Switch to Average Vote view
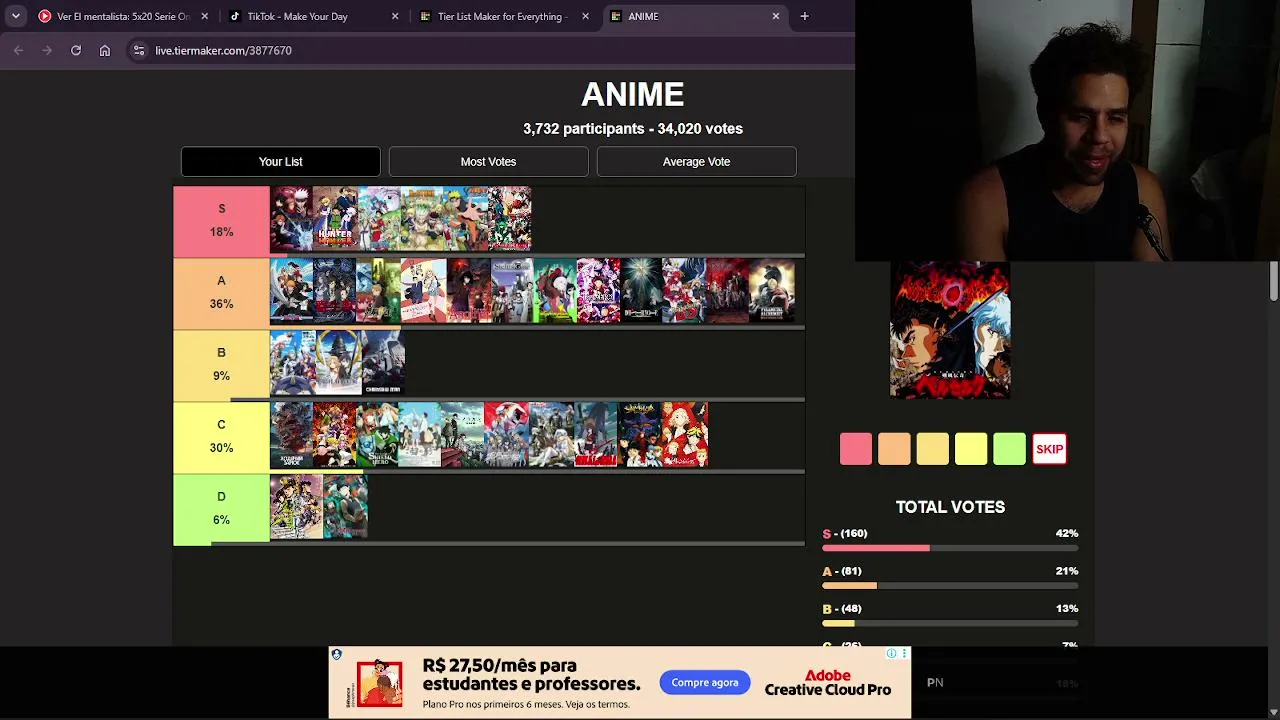This screenshot has height=720, width=1280. tap(696, 161)
